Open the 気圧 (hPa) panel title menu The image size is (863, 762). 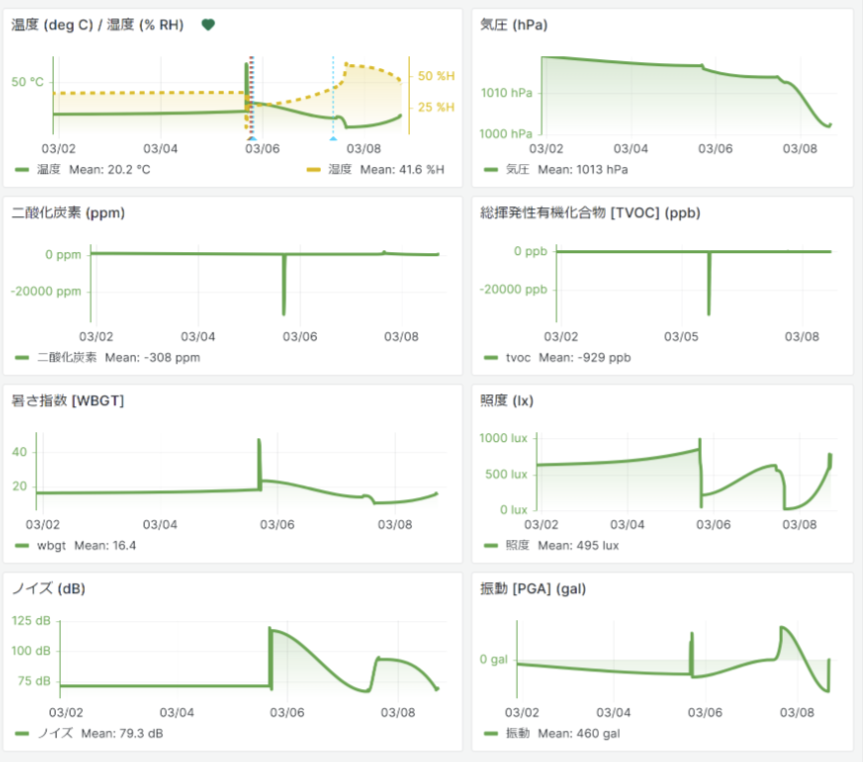coord(514,25)
